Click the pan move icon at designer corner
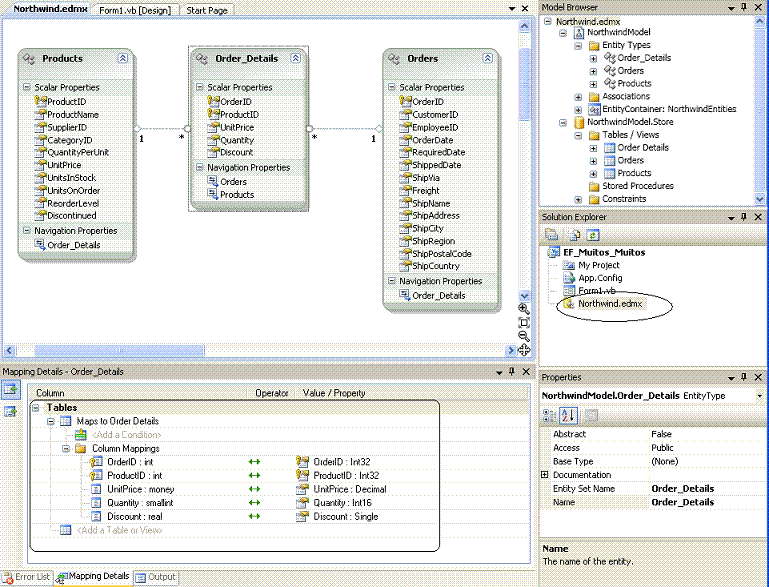 (524, 350)
